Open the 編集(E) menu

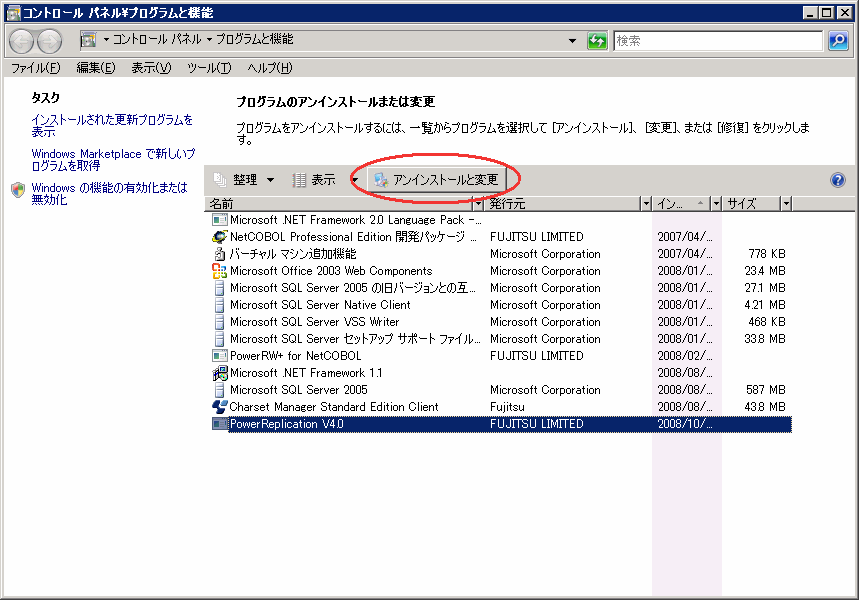pyautogui.click(x=96, y=68)
